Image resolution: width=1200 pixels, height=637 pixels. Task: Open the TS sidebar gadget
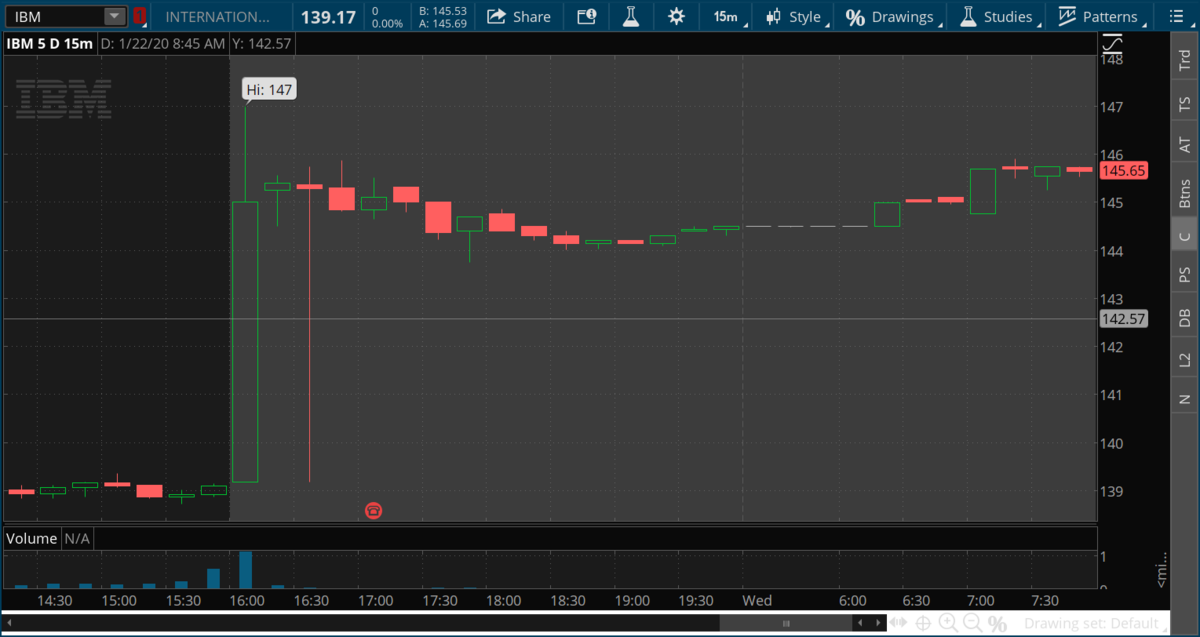pos(1185,104)
